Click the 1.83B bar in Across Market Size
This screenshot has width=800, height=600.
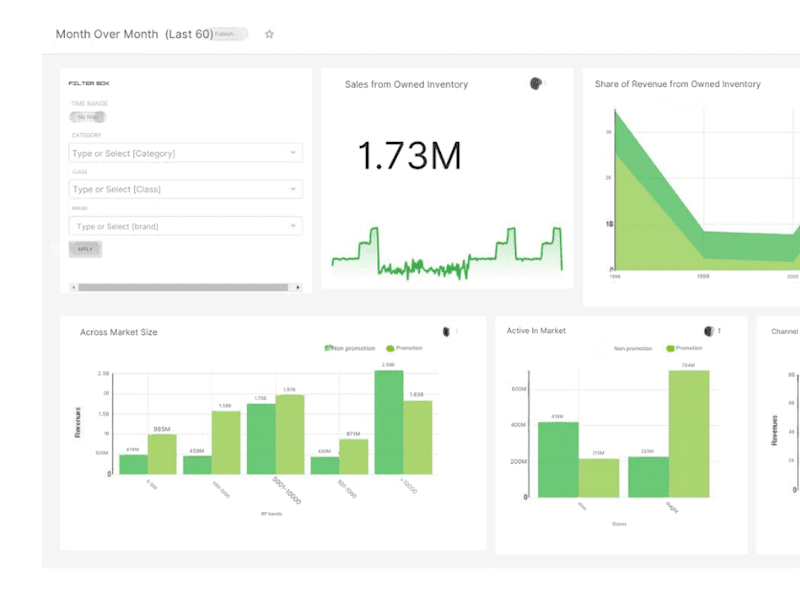click(x=418, y=438)
